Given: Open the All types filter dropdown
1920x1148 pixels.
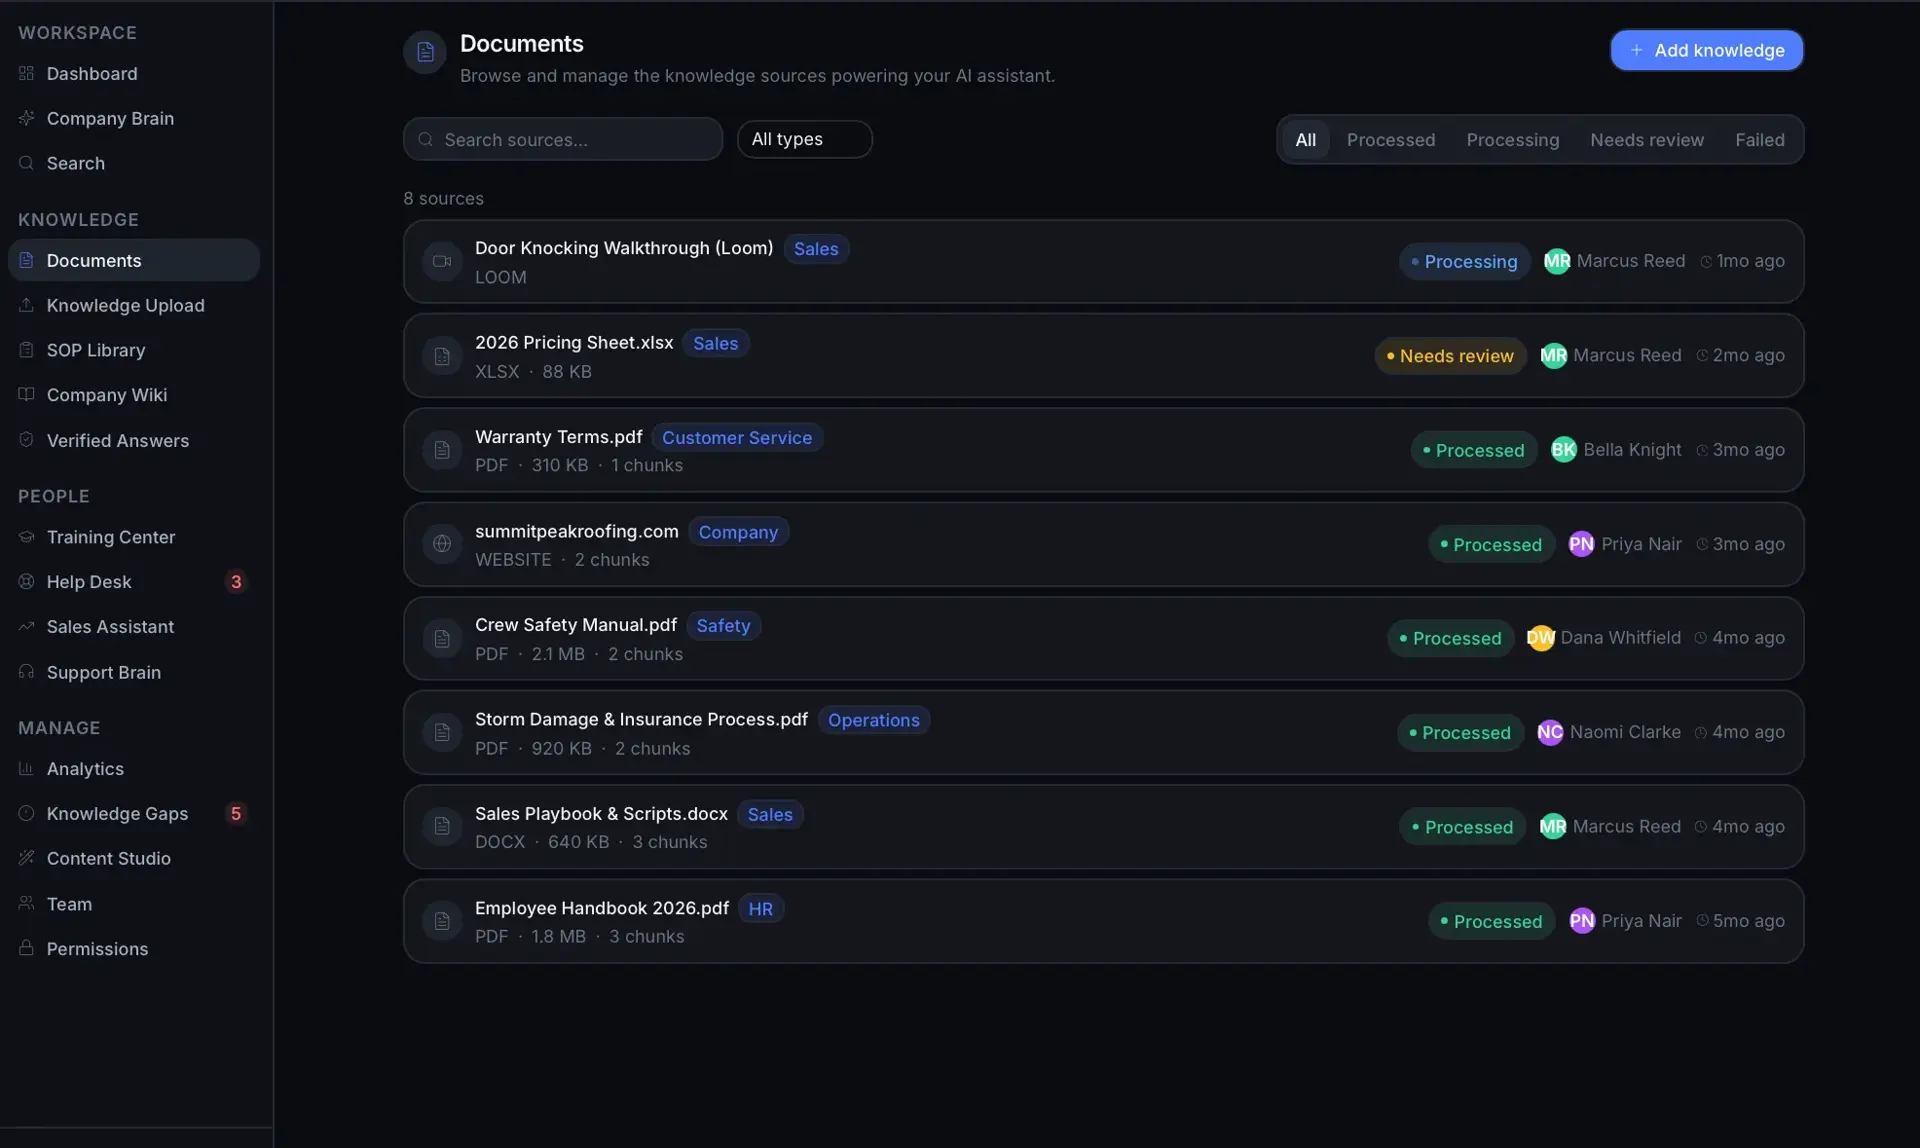Looking at the screenshot, I should click(804, 139).
